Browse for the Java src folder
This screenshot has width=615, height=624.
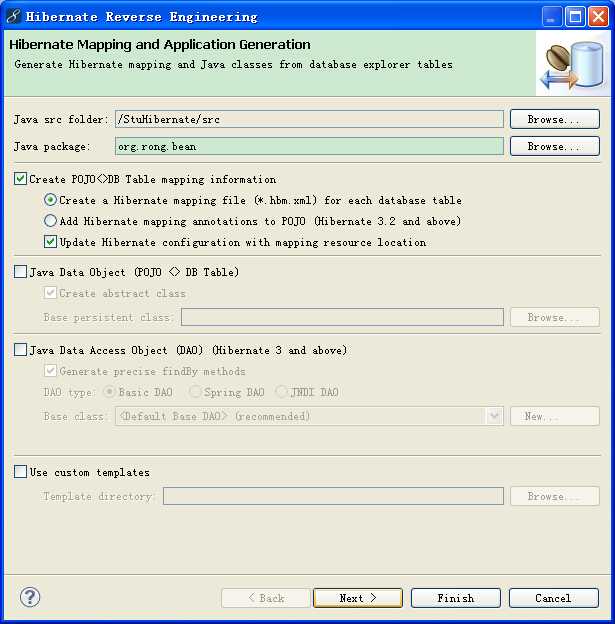(554, 119)
